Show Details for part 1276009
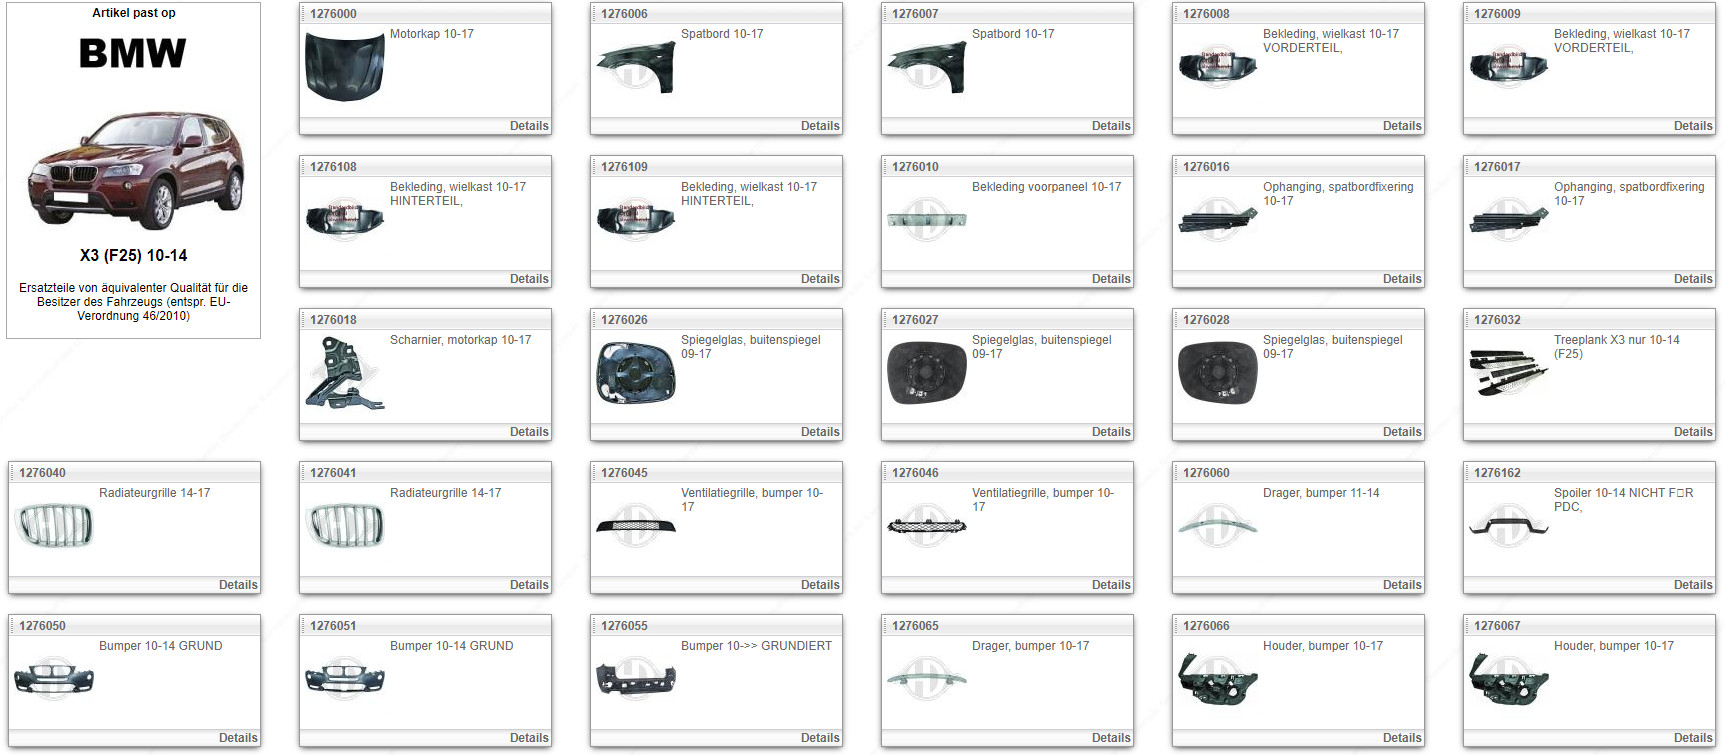1725x755 pixels. click(x=1693, y=126)
